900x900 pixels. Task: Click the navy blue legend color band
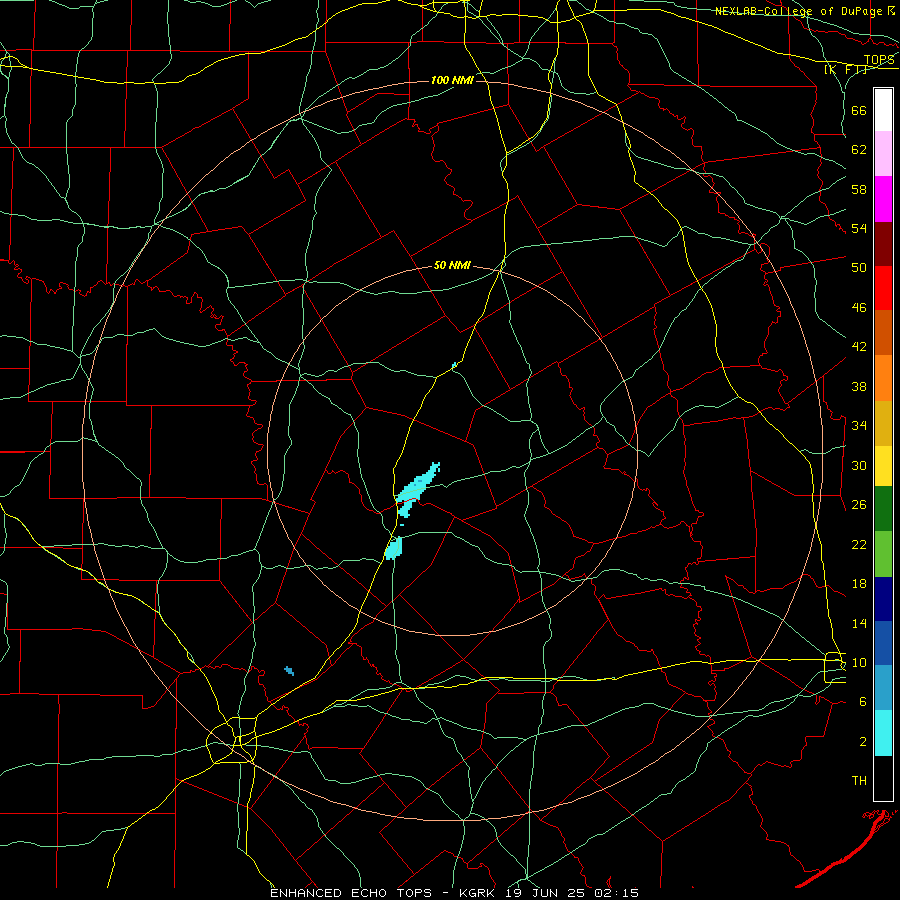click(883, 599)
